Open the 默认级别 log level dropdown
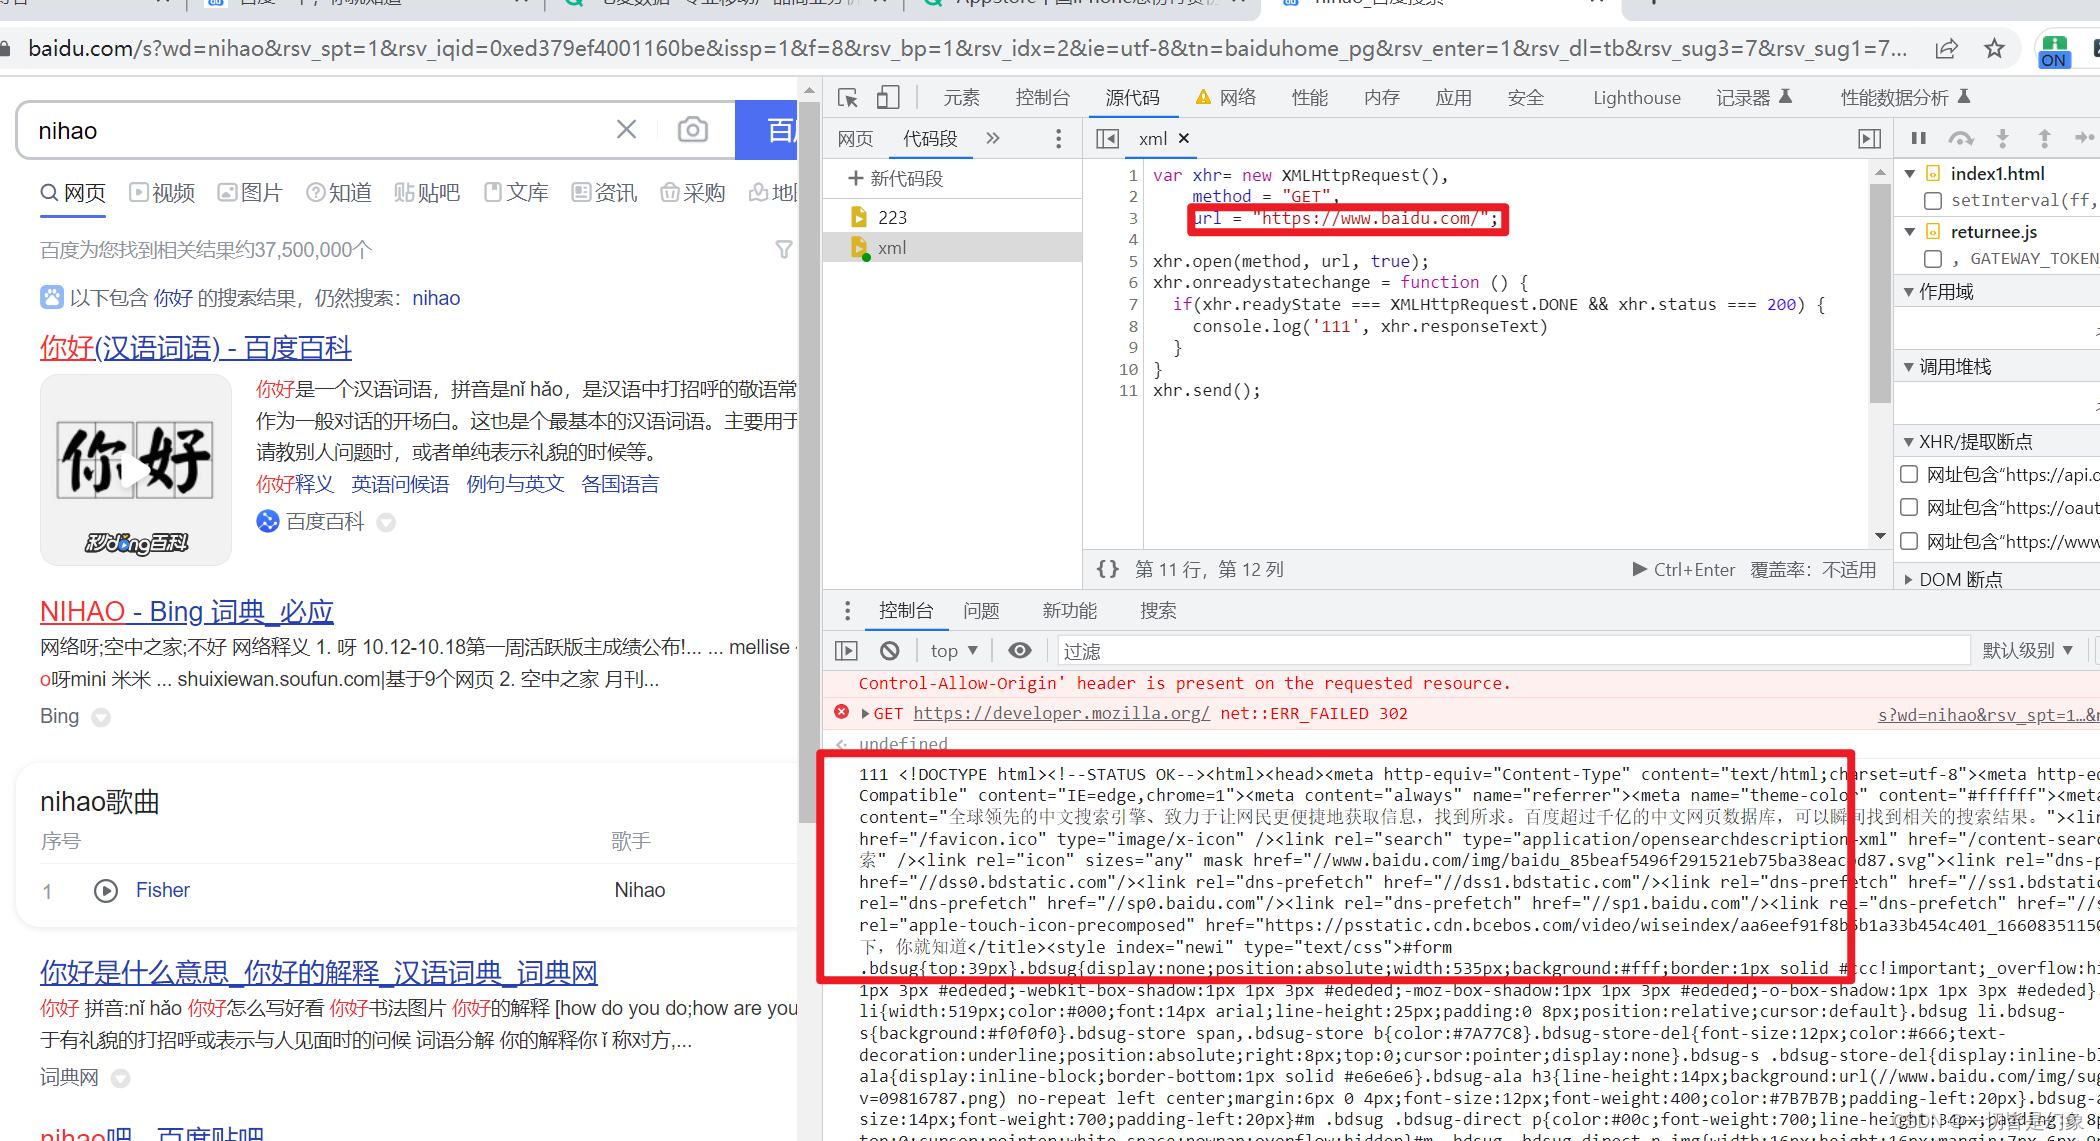 click(2027, 651)
